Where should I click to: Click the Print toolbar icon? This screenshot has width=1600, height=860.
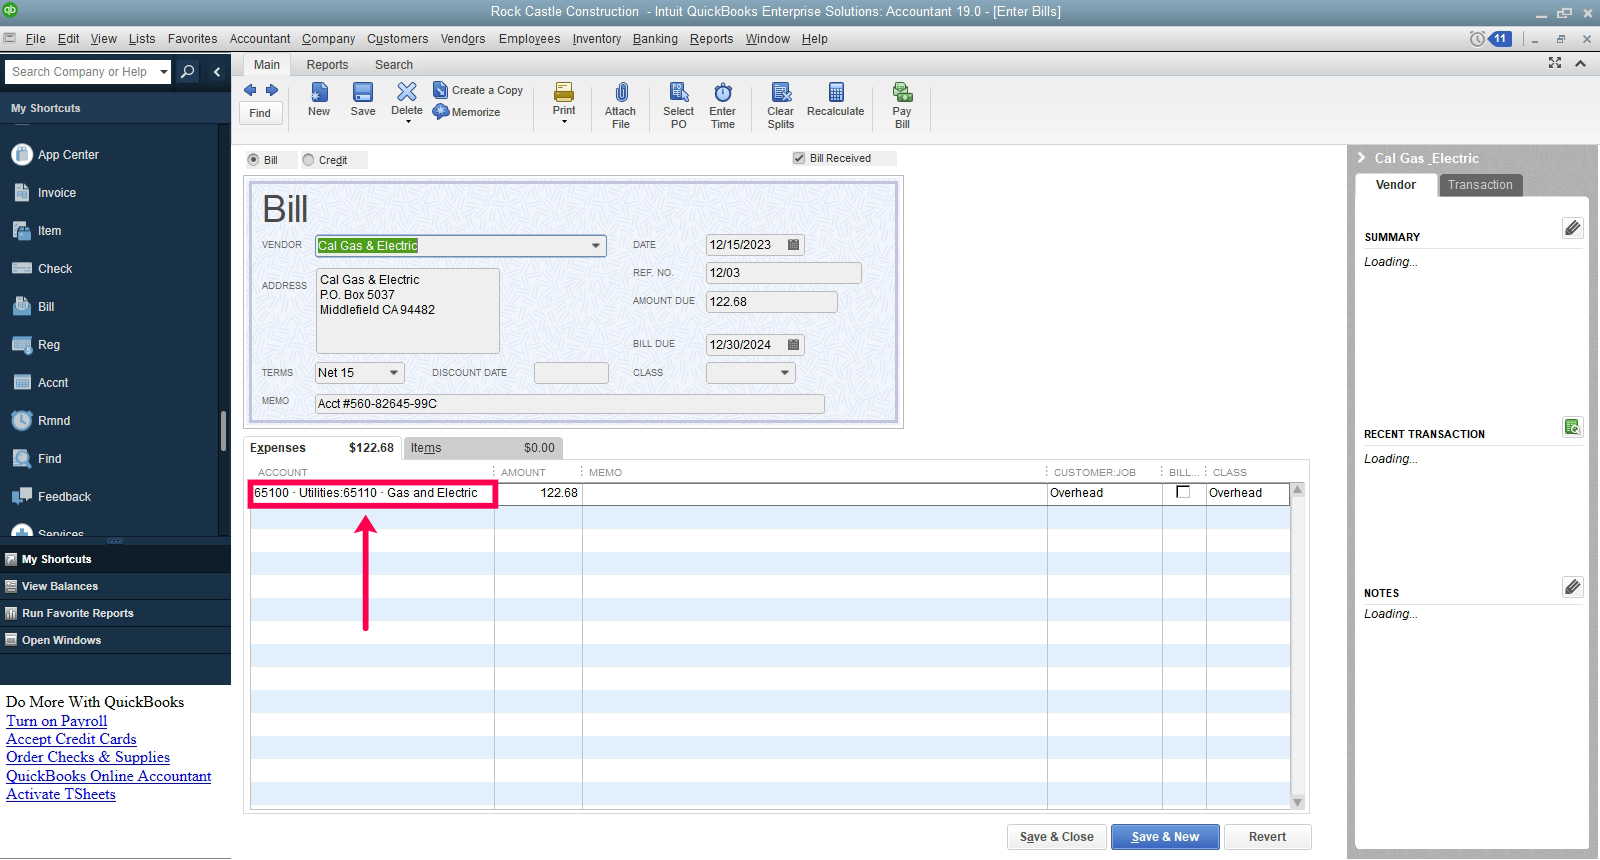point(564,92)
